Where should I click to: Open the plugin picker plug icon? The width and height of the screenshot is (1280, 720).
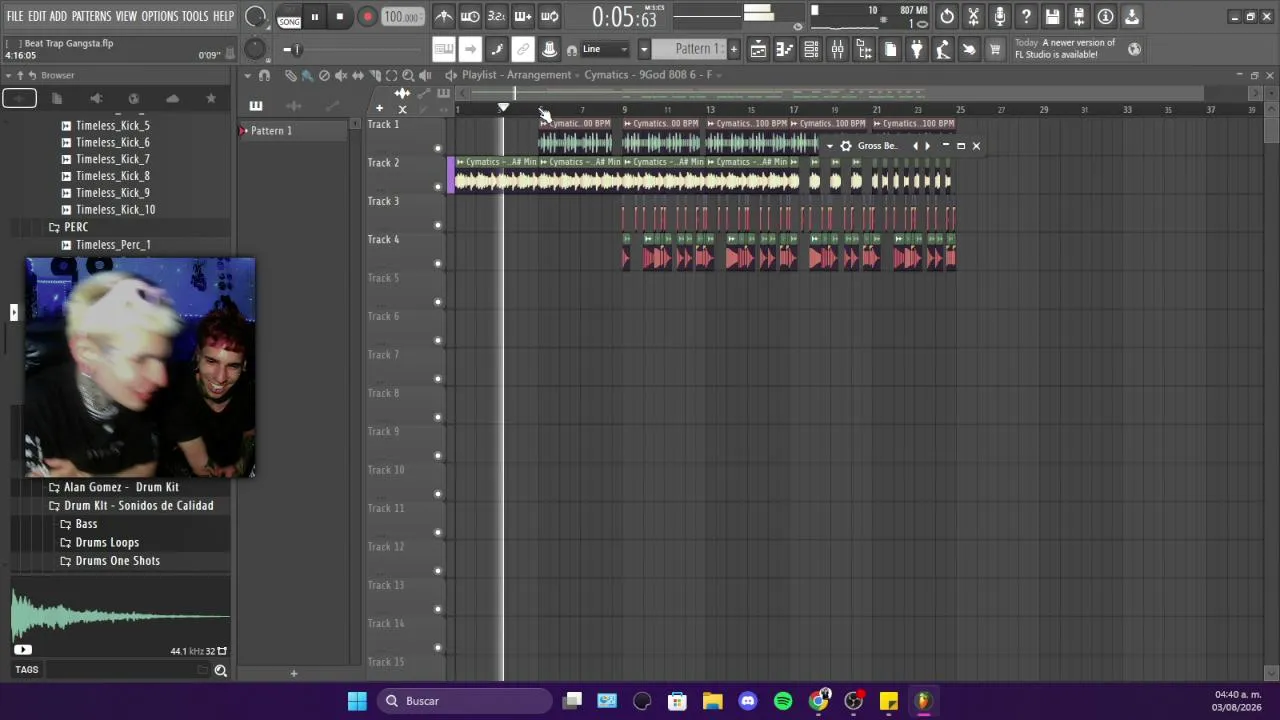tap(916, 50)
